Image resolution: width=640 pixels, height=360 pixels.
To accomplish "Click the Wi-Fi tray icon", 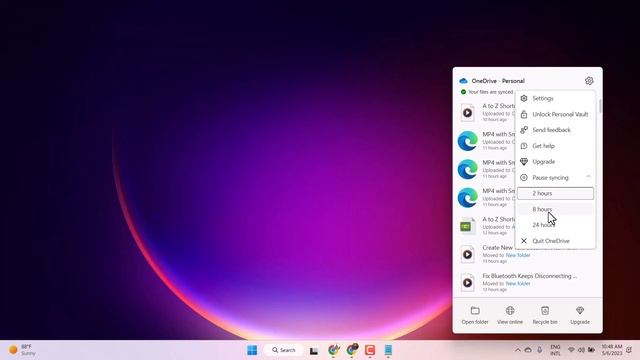I will pyautogui.click(x=571, y=350).
